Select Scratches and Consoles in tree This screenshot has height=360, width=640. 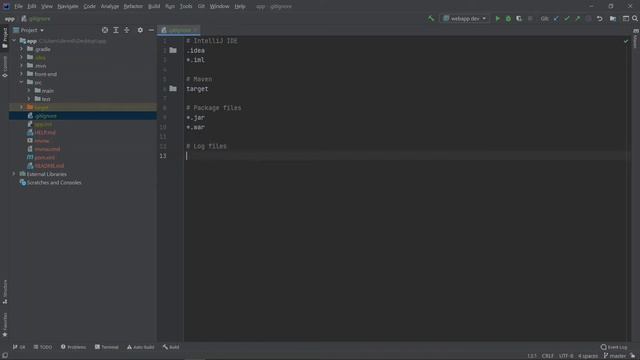[54, 182]
